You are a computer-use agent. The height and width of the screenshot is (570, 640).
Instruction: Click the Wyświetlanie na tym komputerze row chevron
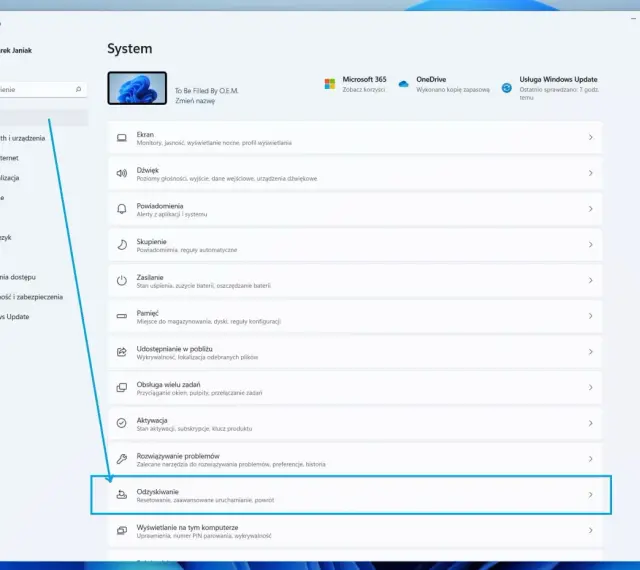[591, 530]
